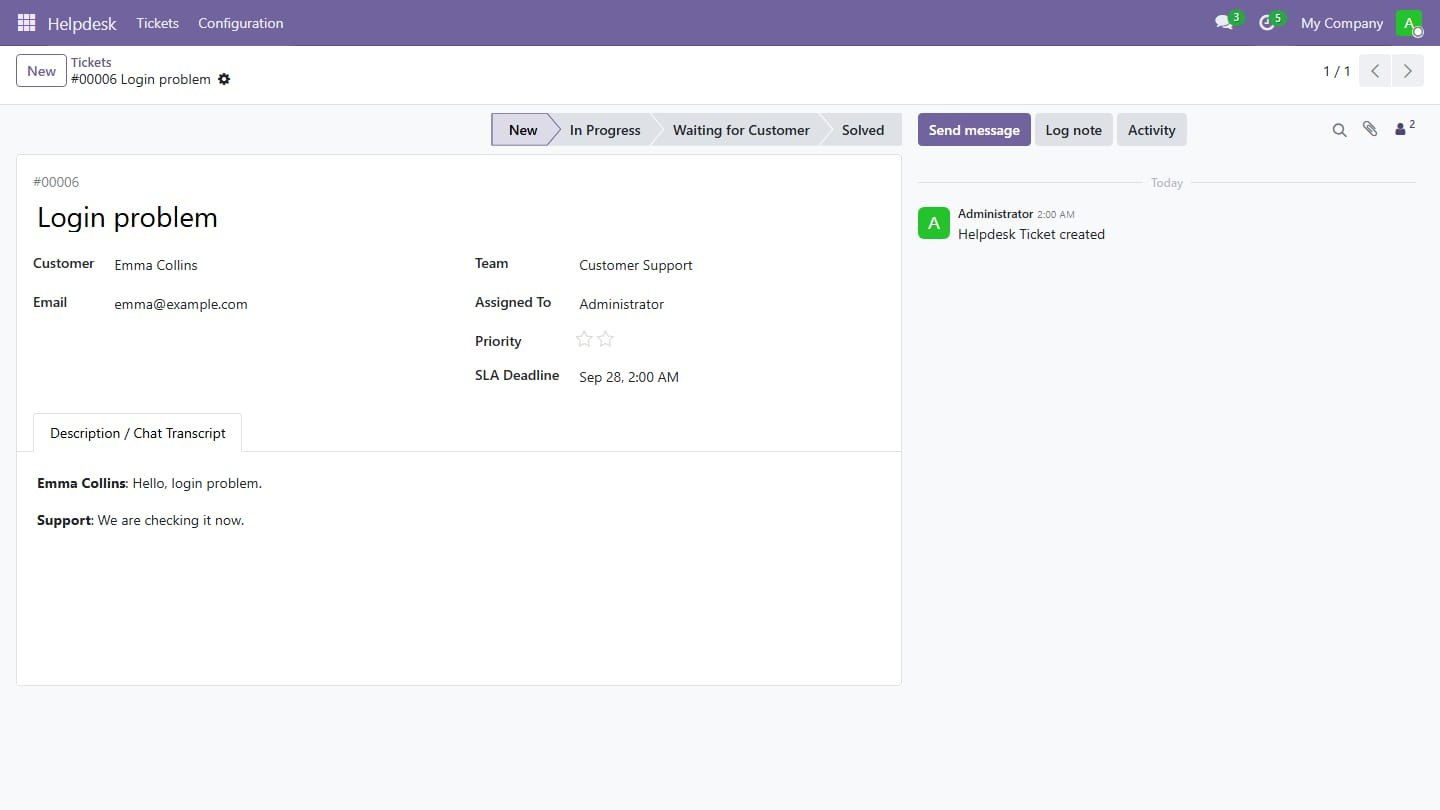Screen dimensions: 1440x810
Task: Mark ticket as Solved stage
Action: [x=863, y=130]
